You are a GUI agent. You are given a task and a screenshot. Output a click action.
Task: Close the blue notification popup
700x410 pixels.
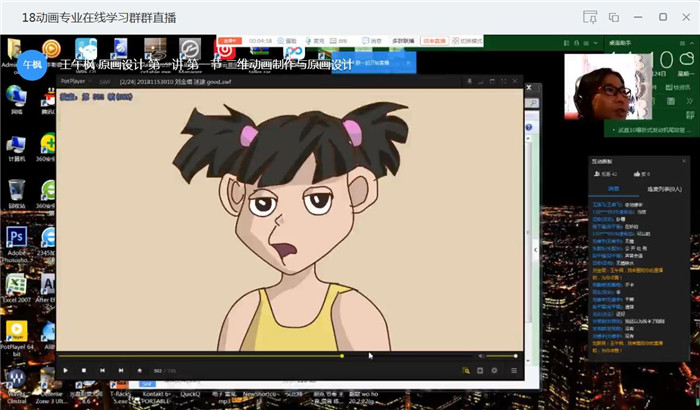pos(408,63)
